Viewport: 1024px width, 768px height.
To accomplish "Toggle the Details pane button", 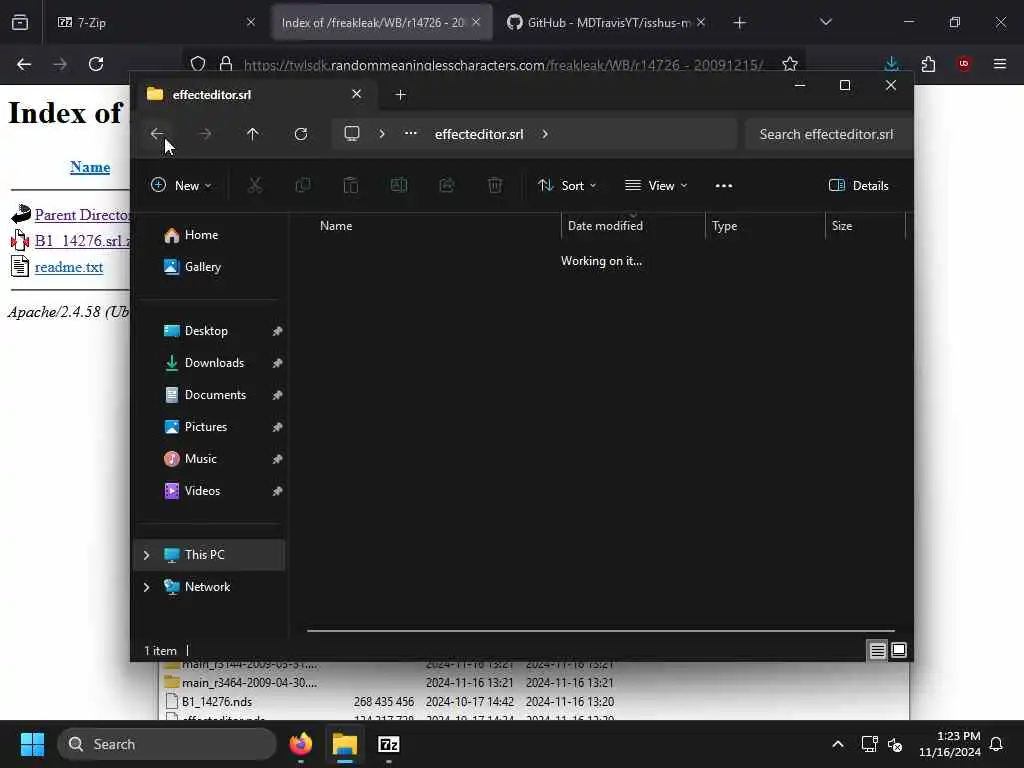I will [858, 185].
